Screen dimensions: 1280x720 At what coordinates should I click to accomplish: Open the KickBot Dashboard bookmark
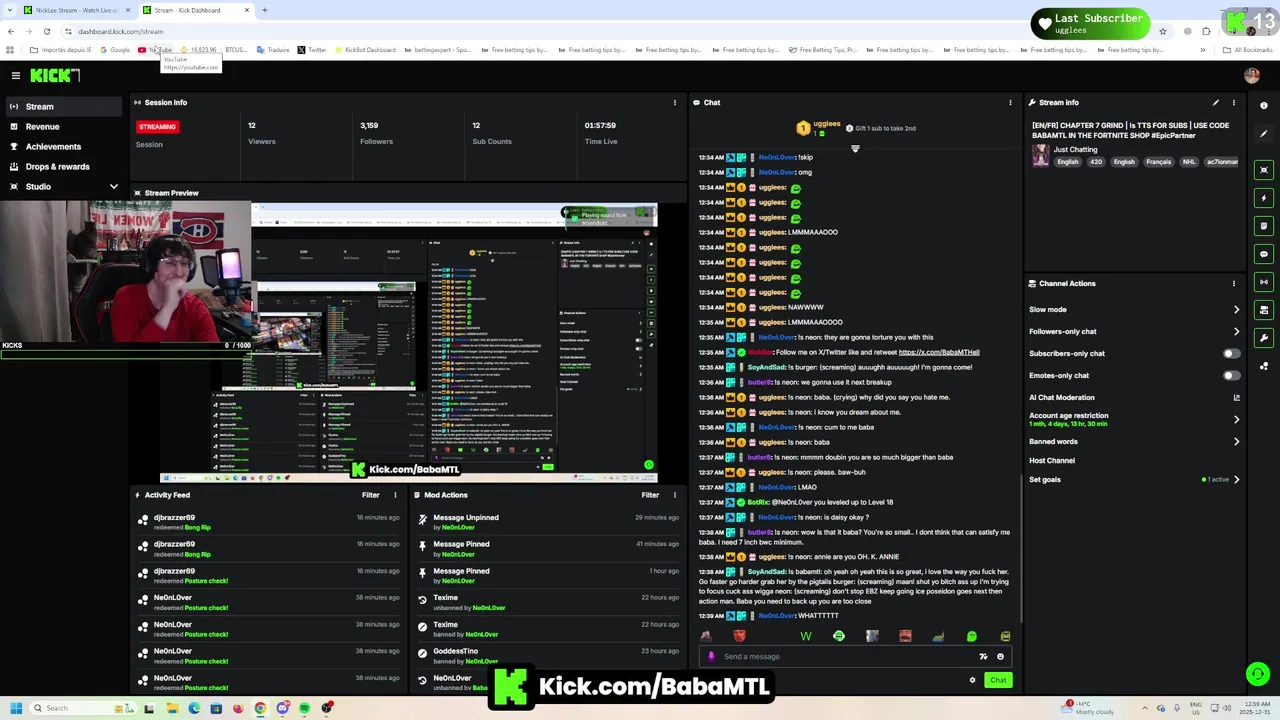click(366, 50)
